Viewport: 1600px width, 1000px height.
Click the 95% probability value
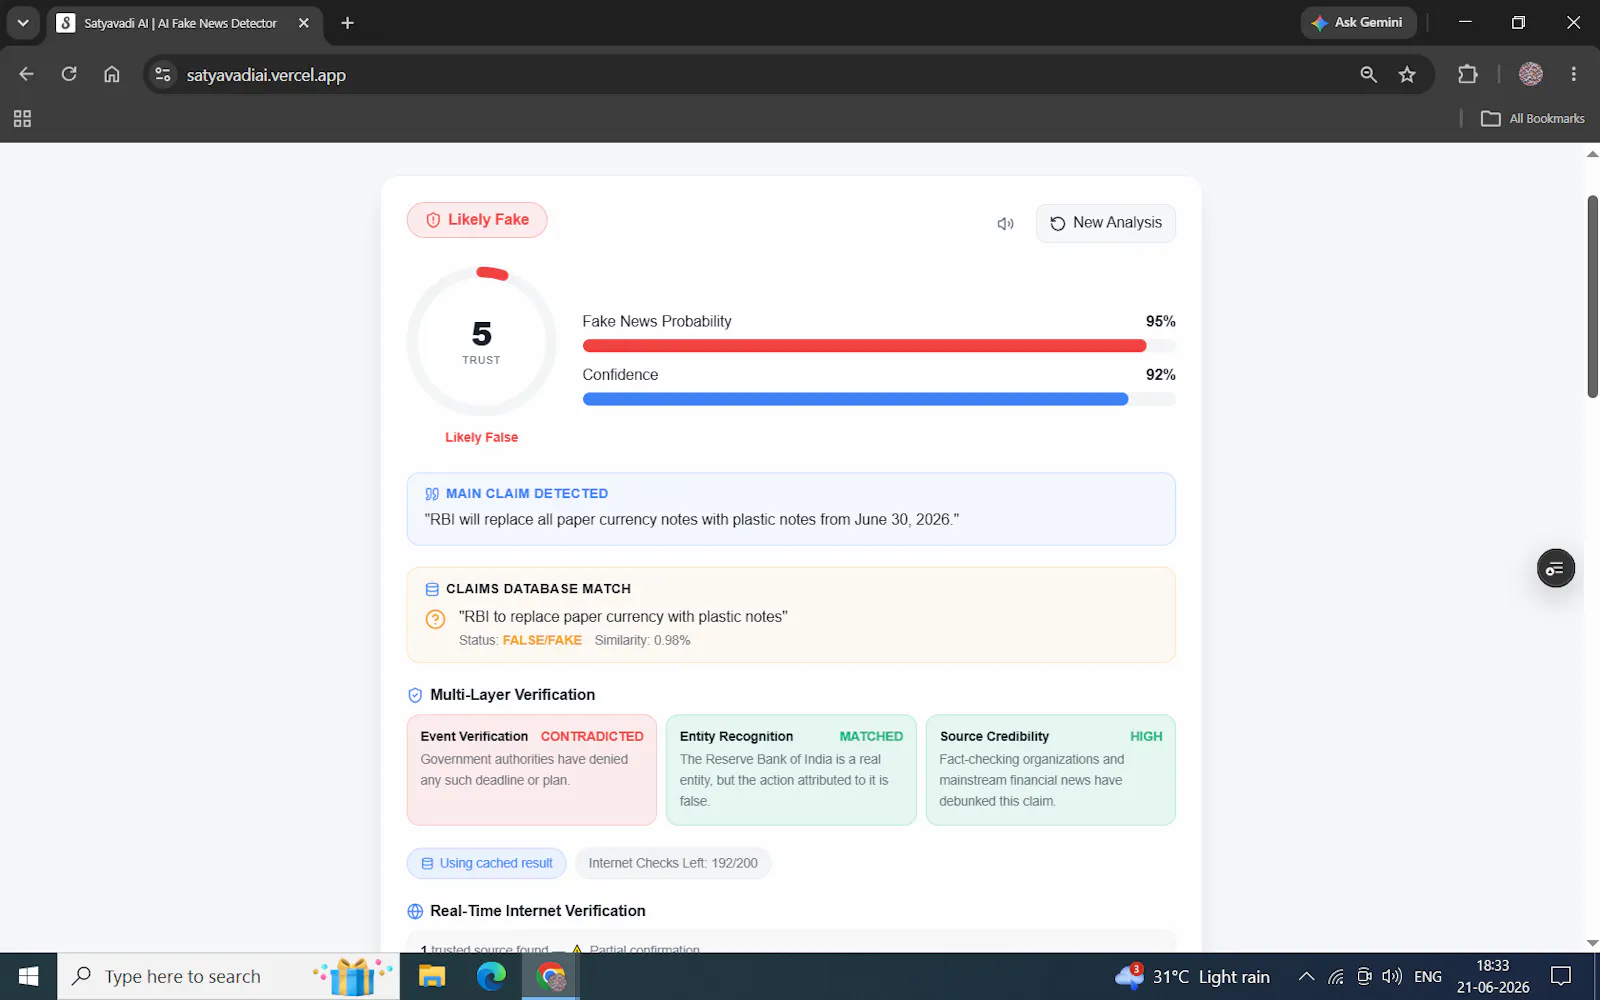1160,321
